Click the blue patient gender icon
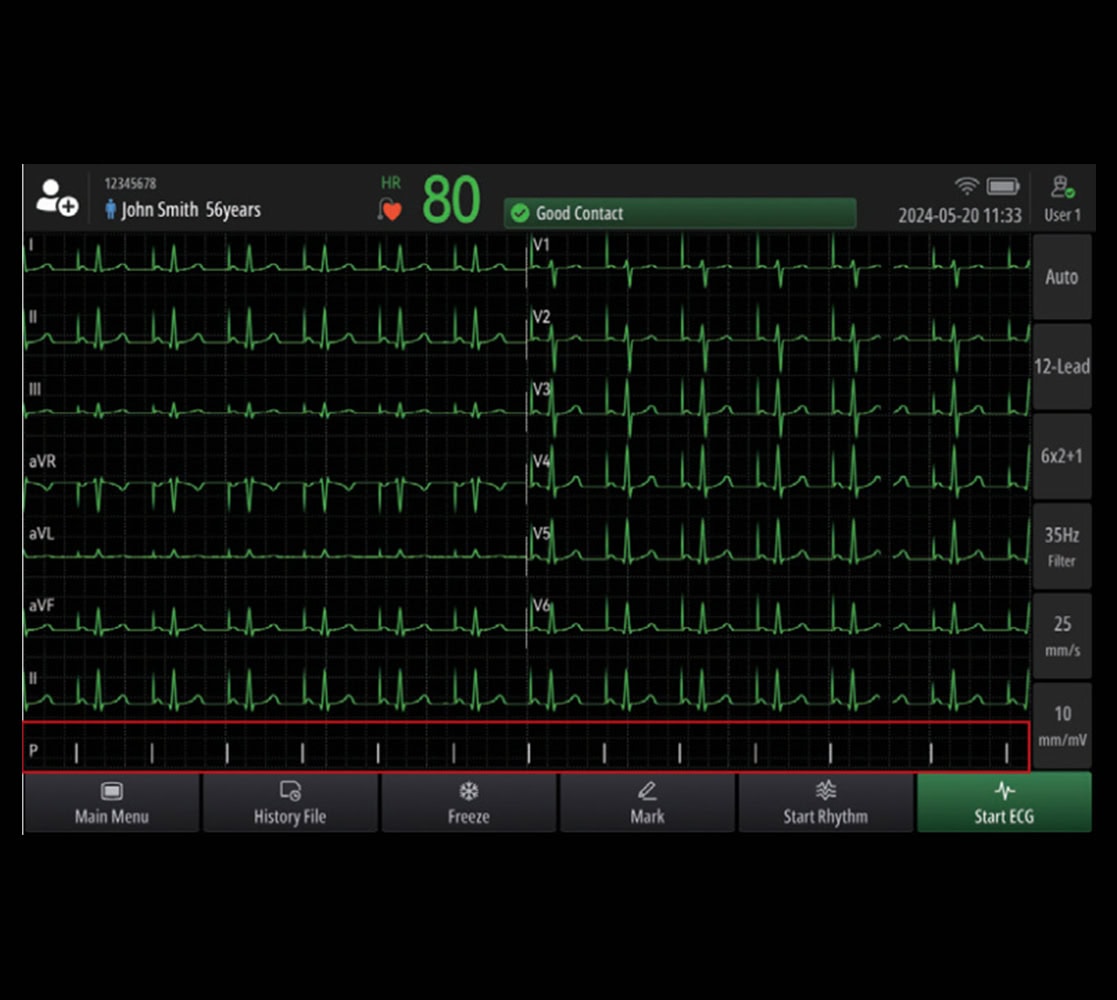The width and height of the screenshot is (1117, 1000). pos(111,210)
